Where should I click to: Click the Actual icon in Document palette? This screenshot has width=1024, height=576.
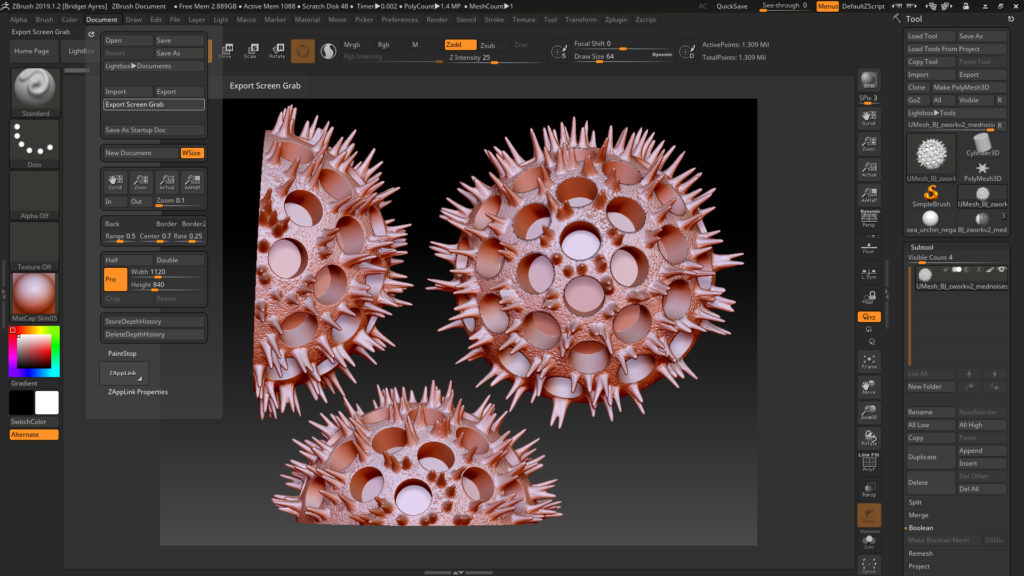(x=167, y=182)
